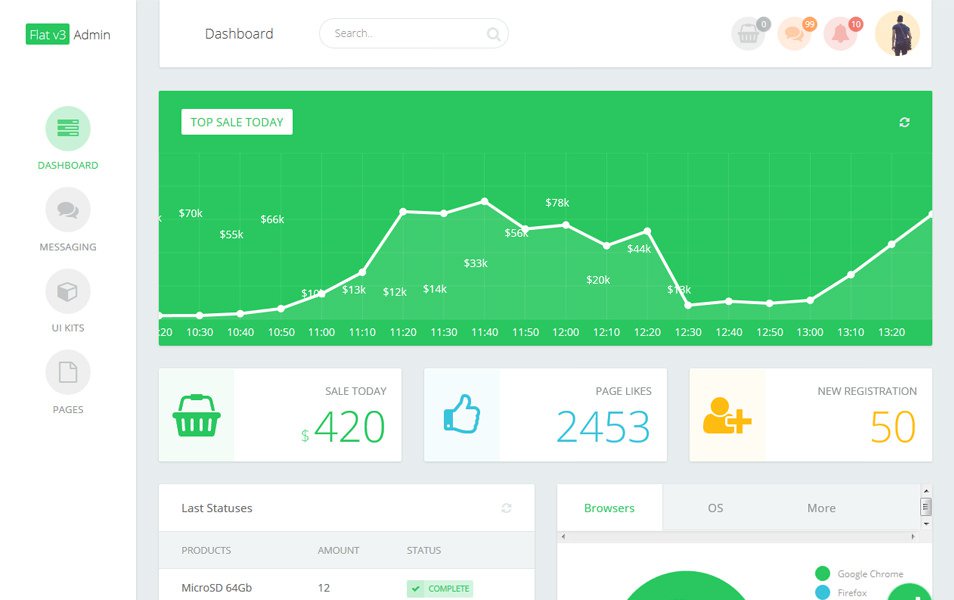Viewport: 954px width, 600px height.
Task: Click the amount 12 cell
Action: (324, 588)
